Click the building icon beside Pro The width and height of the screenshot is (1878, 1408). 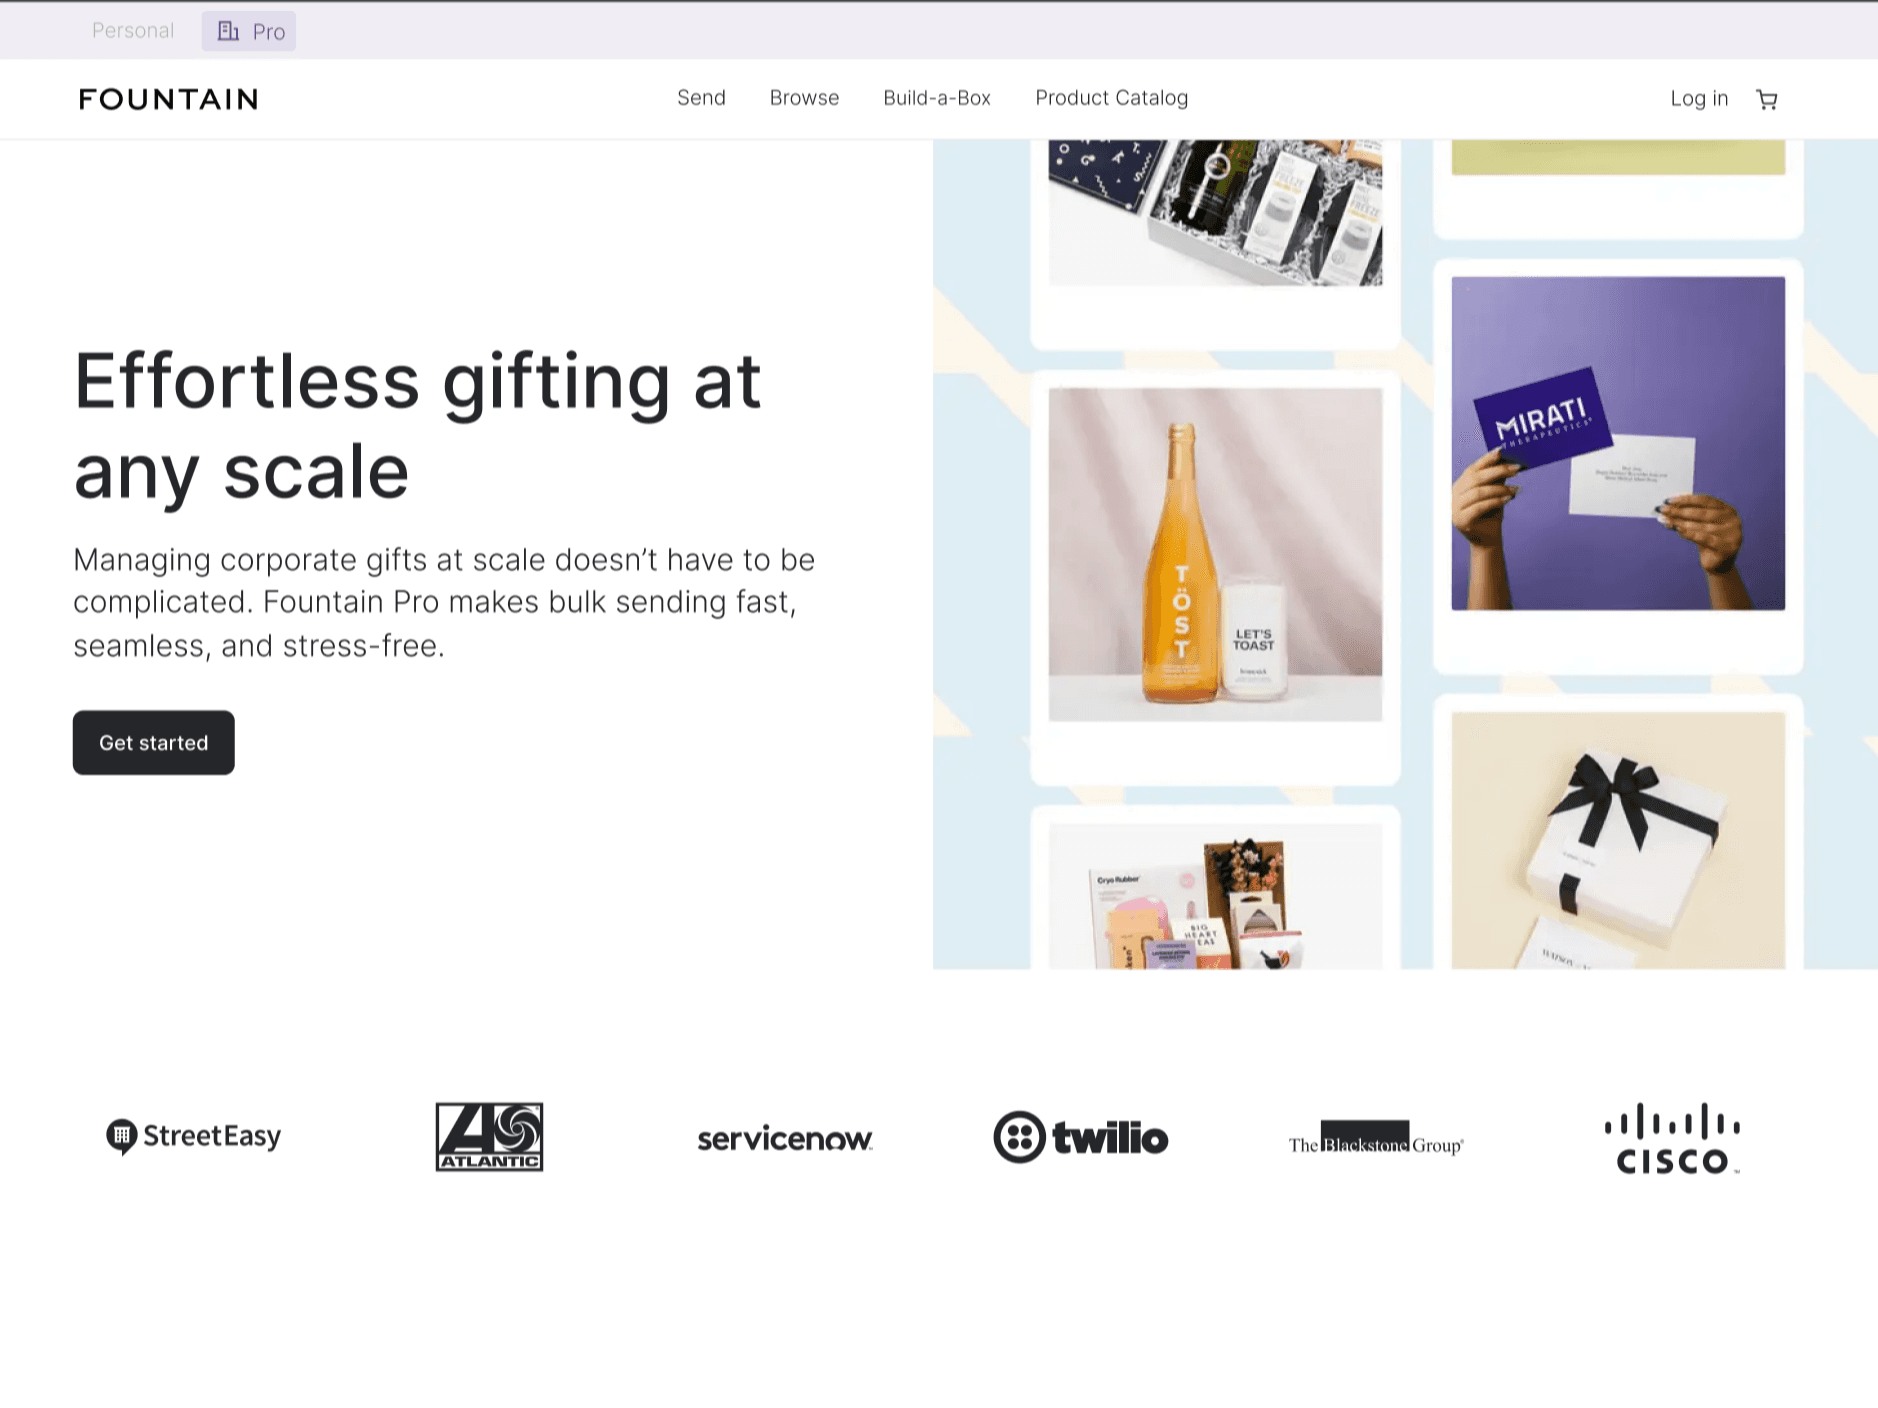click(228, 31)
